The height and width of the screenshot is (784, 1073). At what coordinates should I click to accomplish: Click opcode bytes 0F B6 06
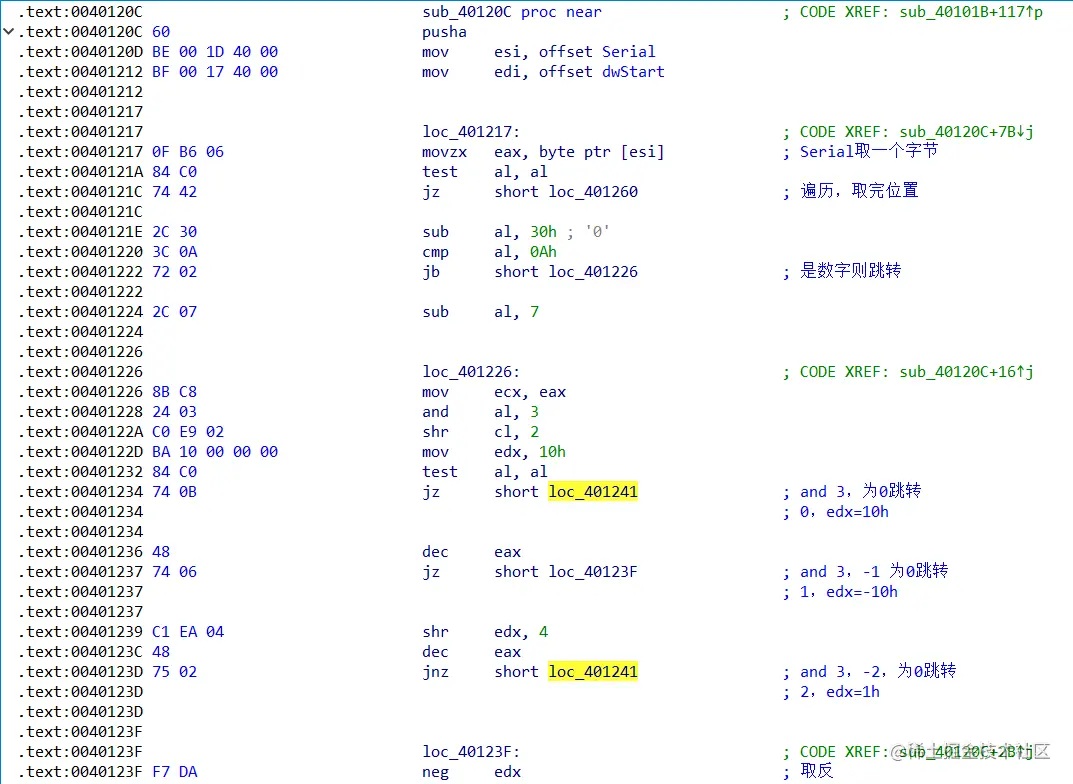click(188, 151)
